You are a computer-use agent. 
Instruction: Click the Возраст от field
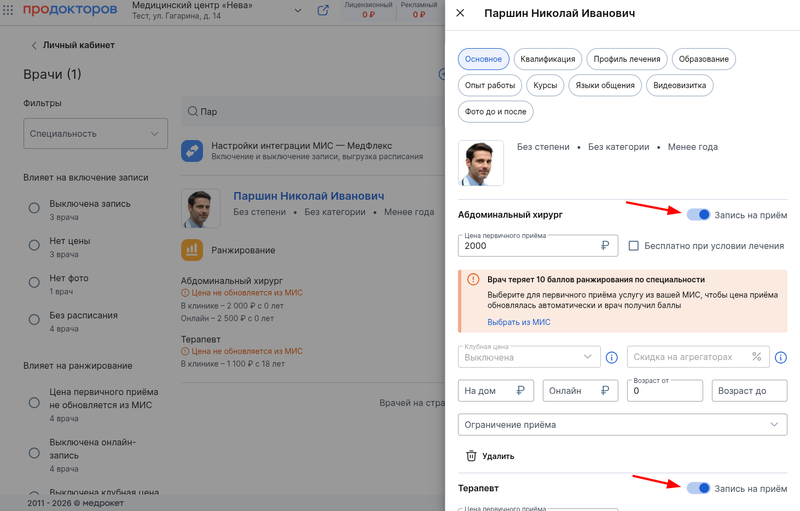pos(665,391)
